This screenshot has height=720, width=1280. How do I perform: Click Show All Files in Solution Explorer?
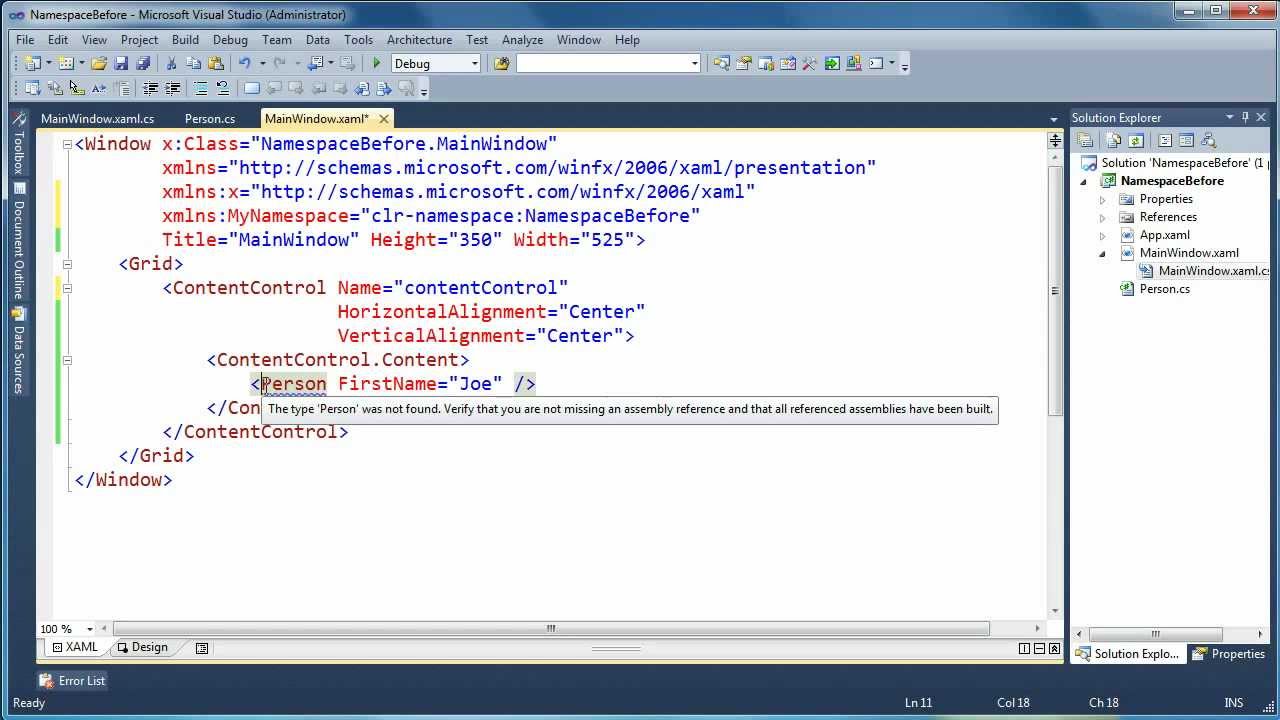[x=1113, y=140]
